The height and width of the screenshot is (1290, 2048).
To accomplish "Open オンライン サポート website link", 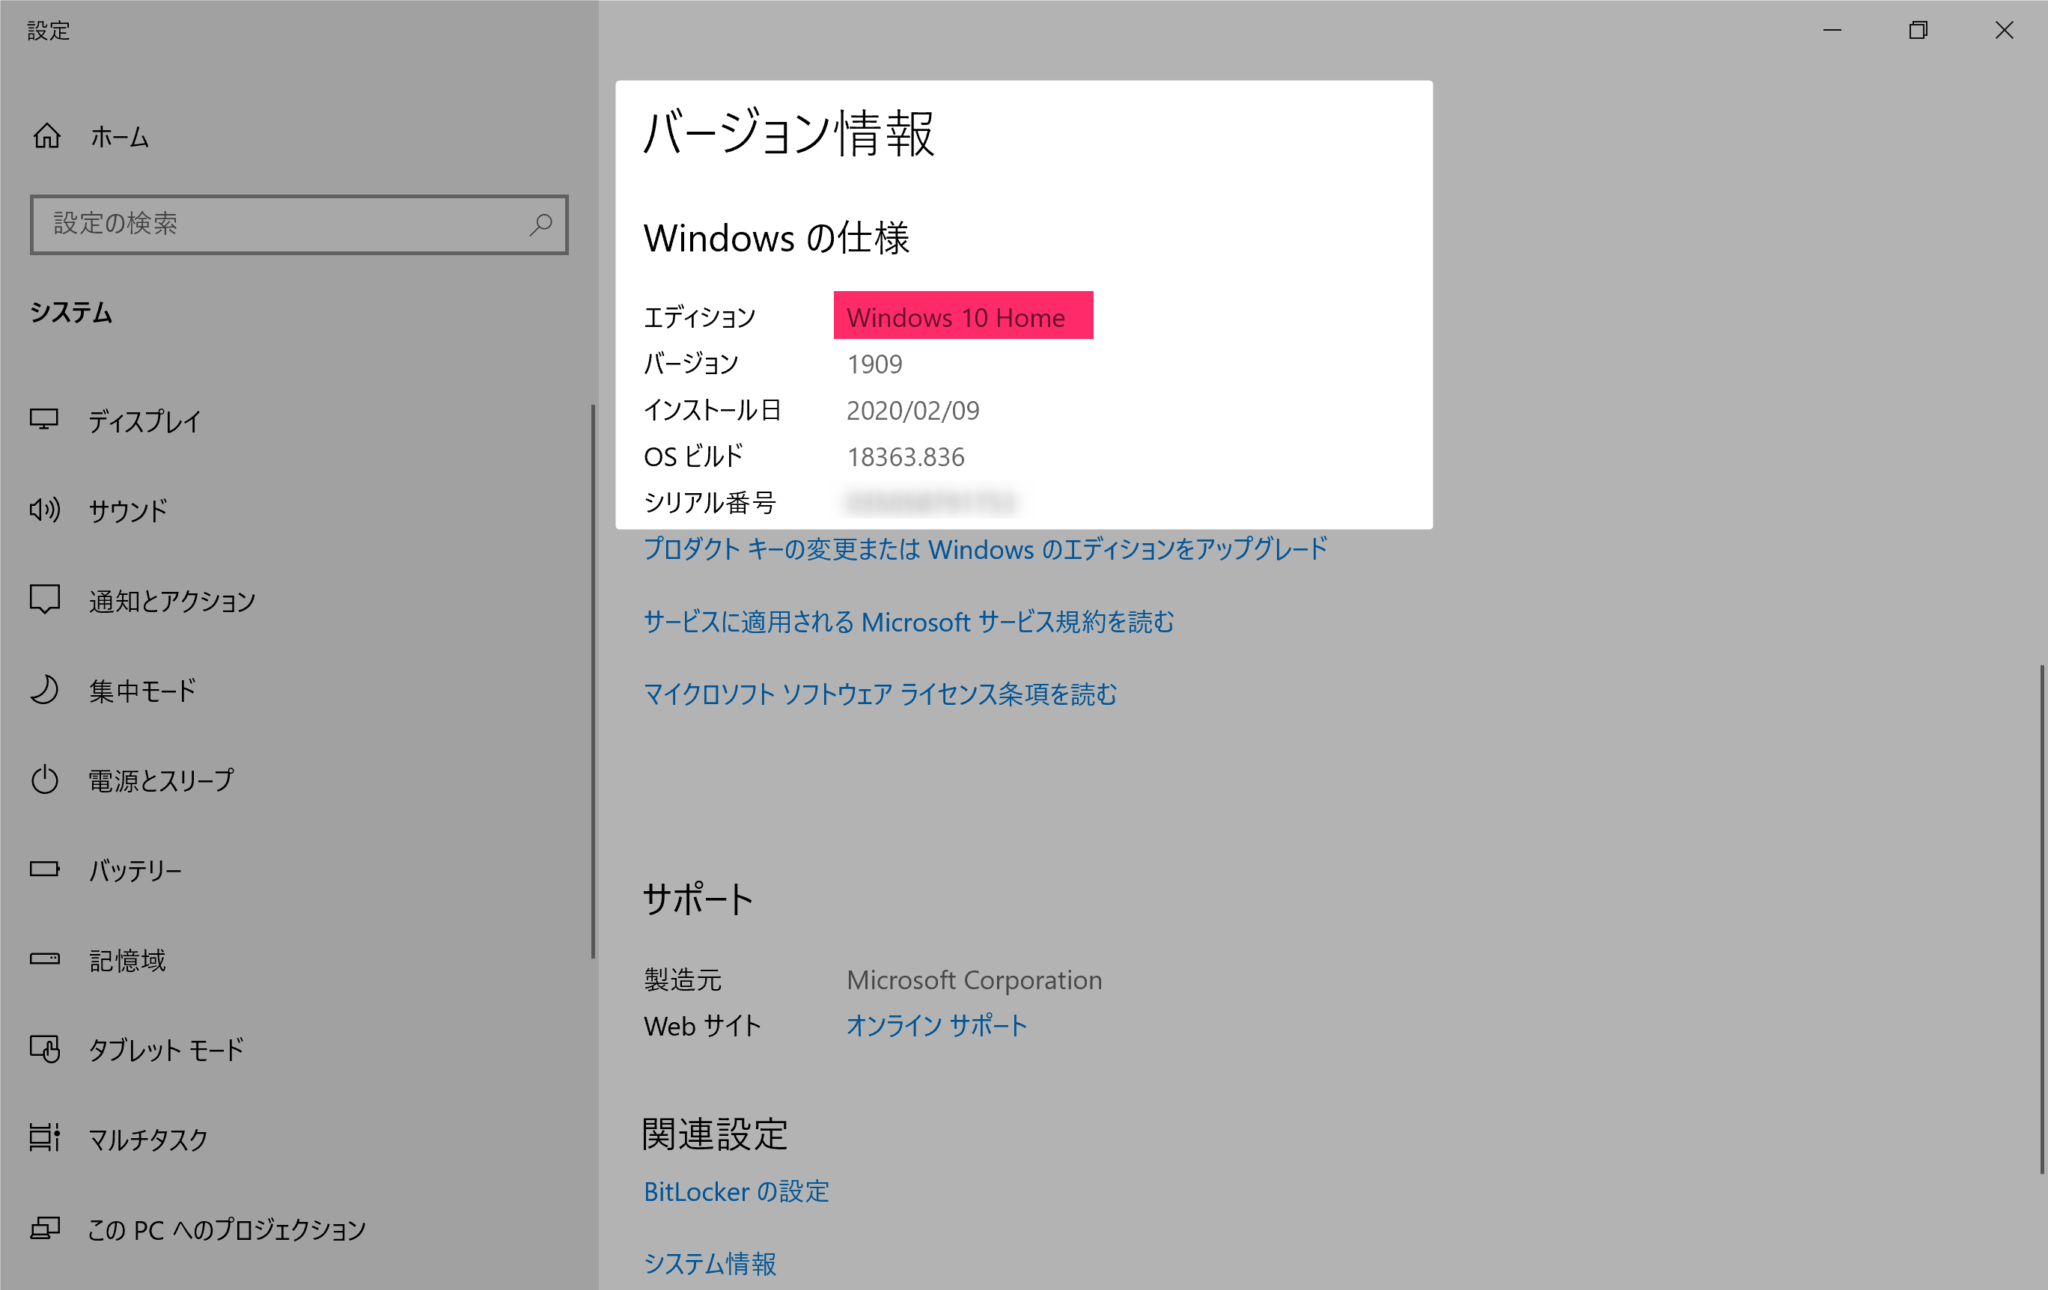I will (936, 1024).
